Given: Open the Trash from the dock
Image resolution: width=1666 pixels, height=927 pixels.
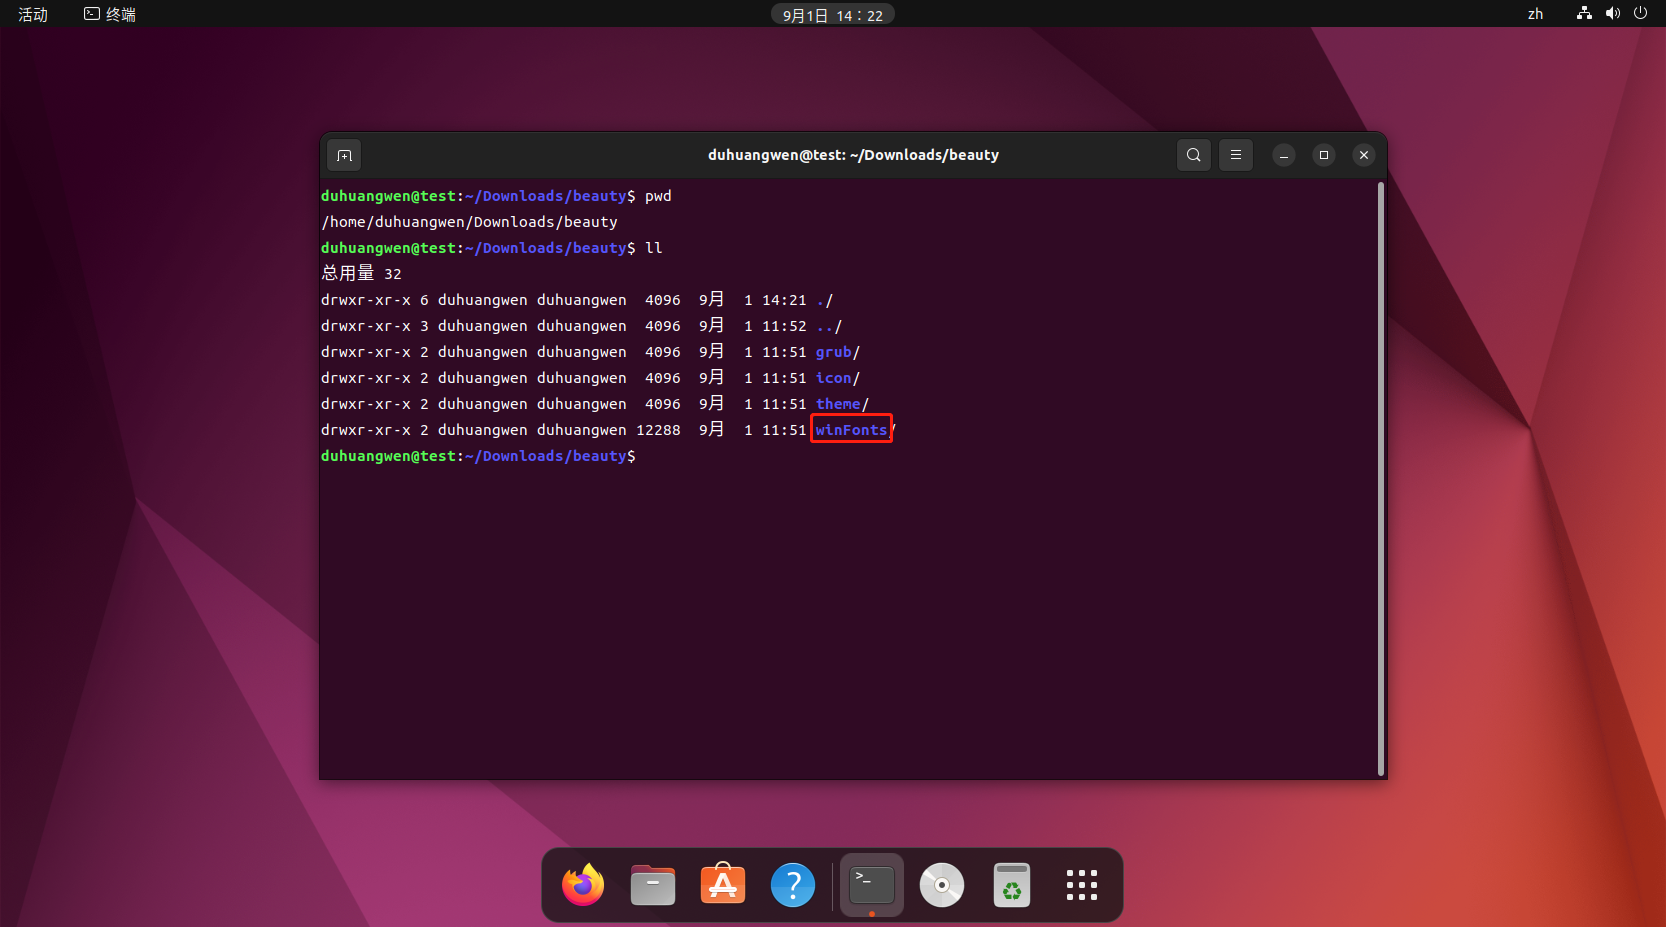Looking at the screenshot, I should click(x=1012, y=885).
